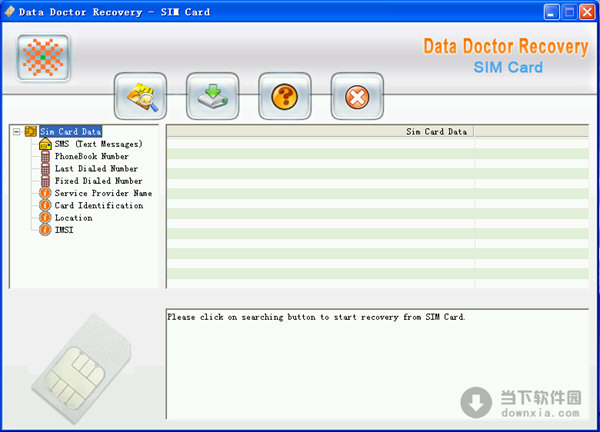Click the empty second column header

[x=531, y=131]
